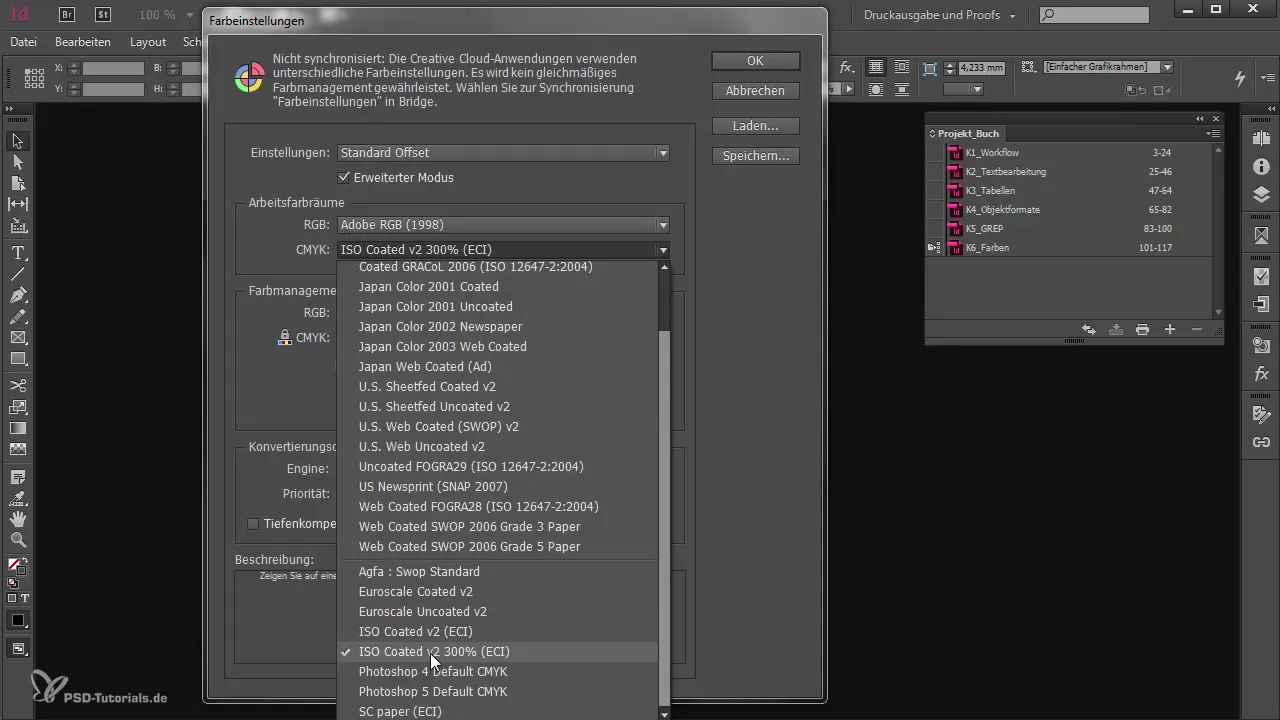This screenshot has width=1280, height=720.
Task: Set K1_Workflow as style source
Action: [935, 153]
